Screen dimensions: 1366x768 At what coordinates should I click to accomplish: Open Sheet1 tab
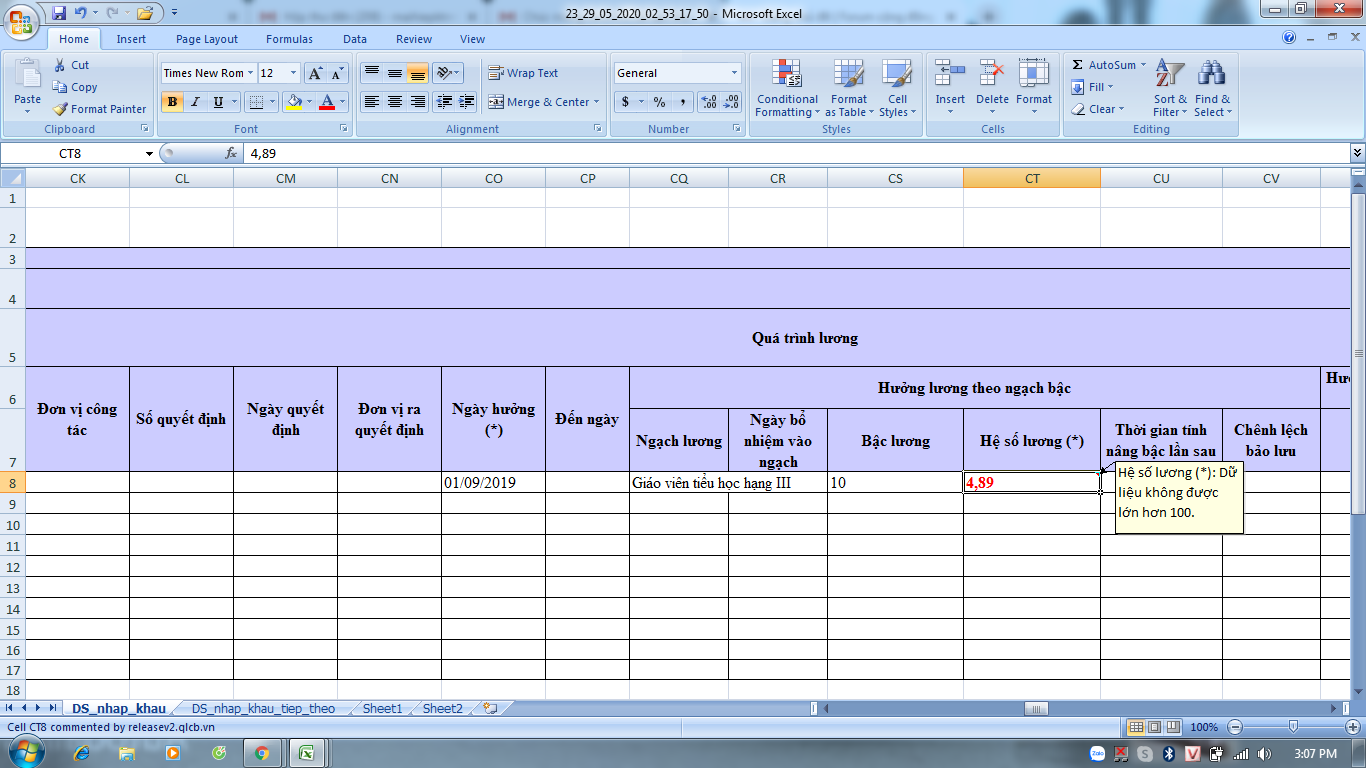click(382, 708)
